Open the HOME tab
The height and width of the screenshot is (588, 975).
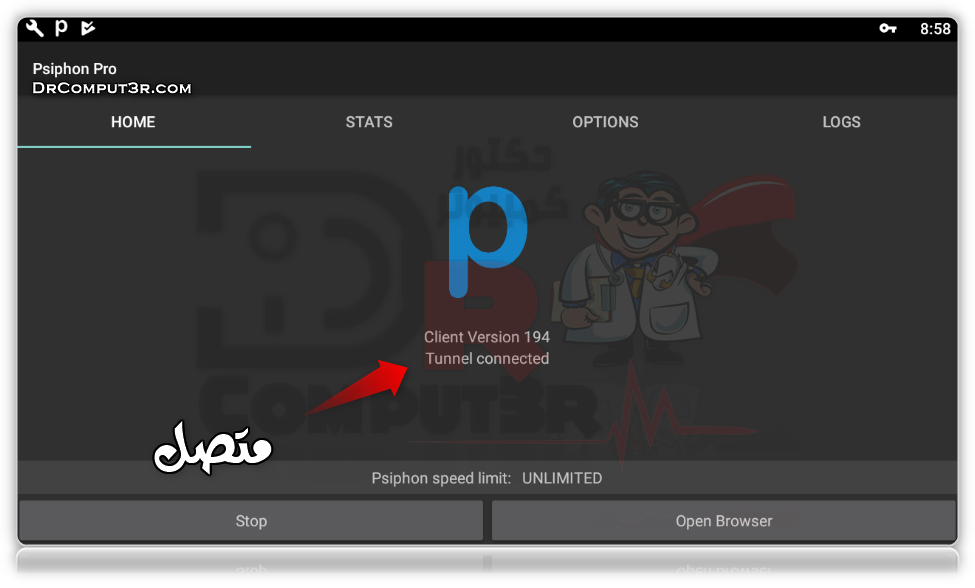point(133,122)
